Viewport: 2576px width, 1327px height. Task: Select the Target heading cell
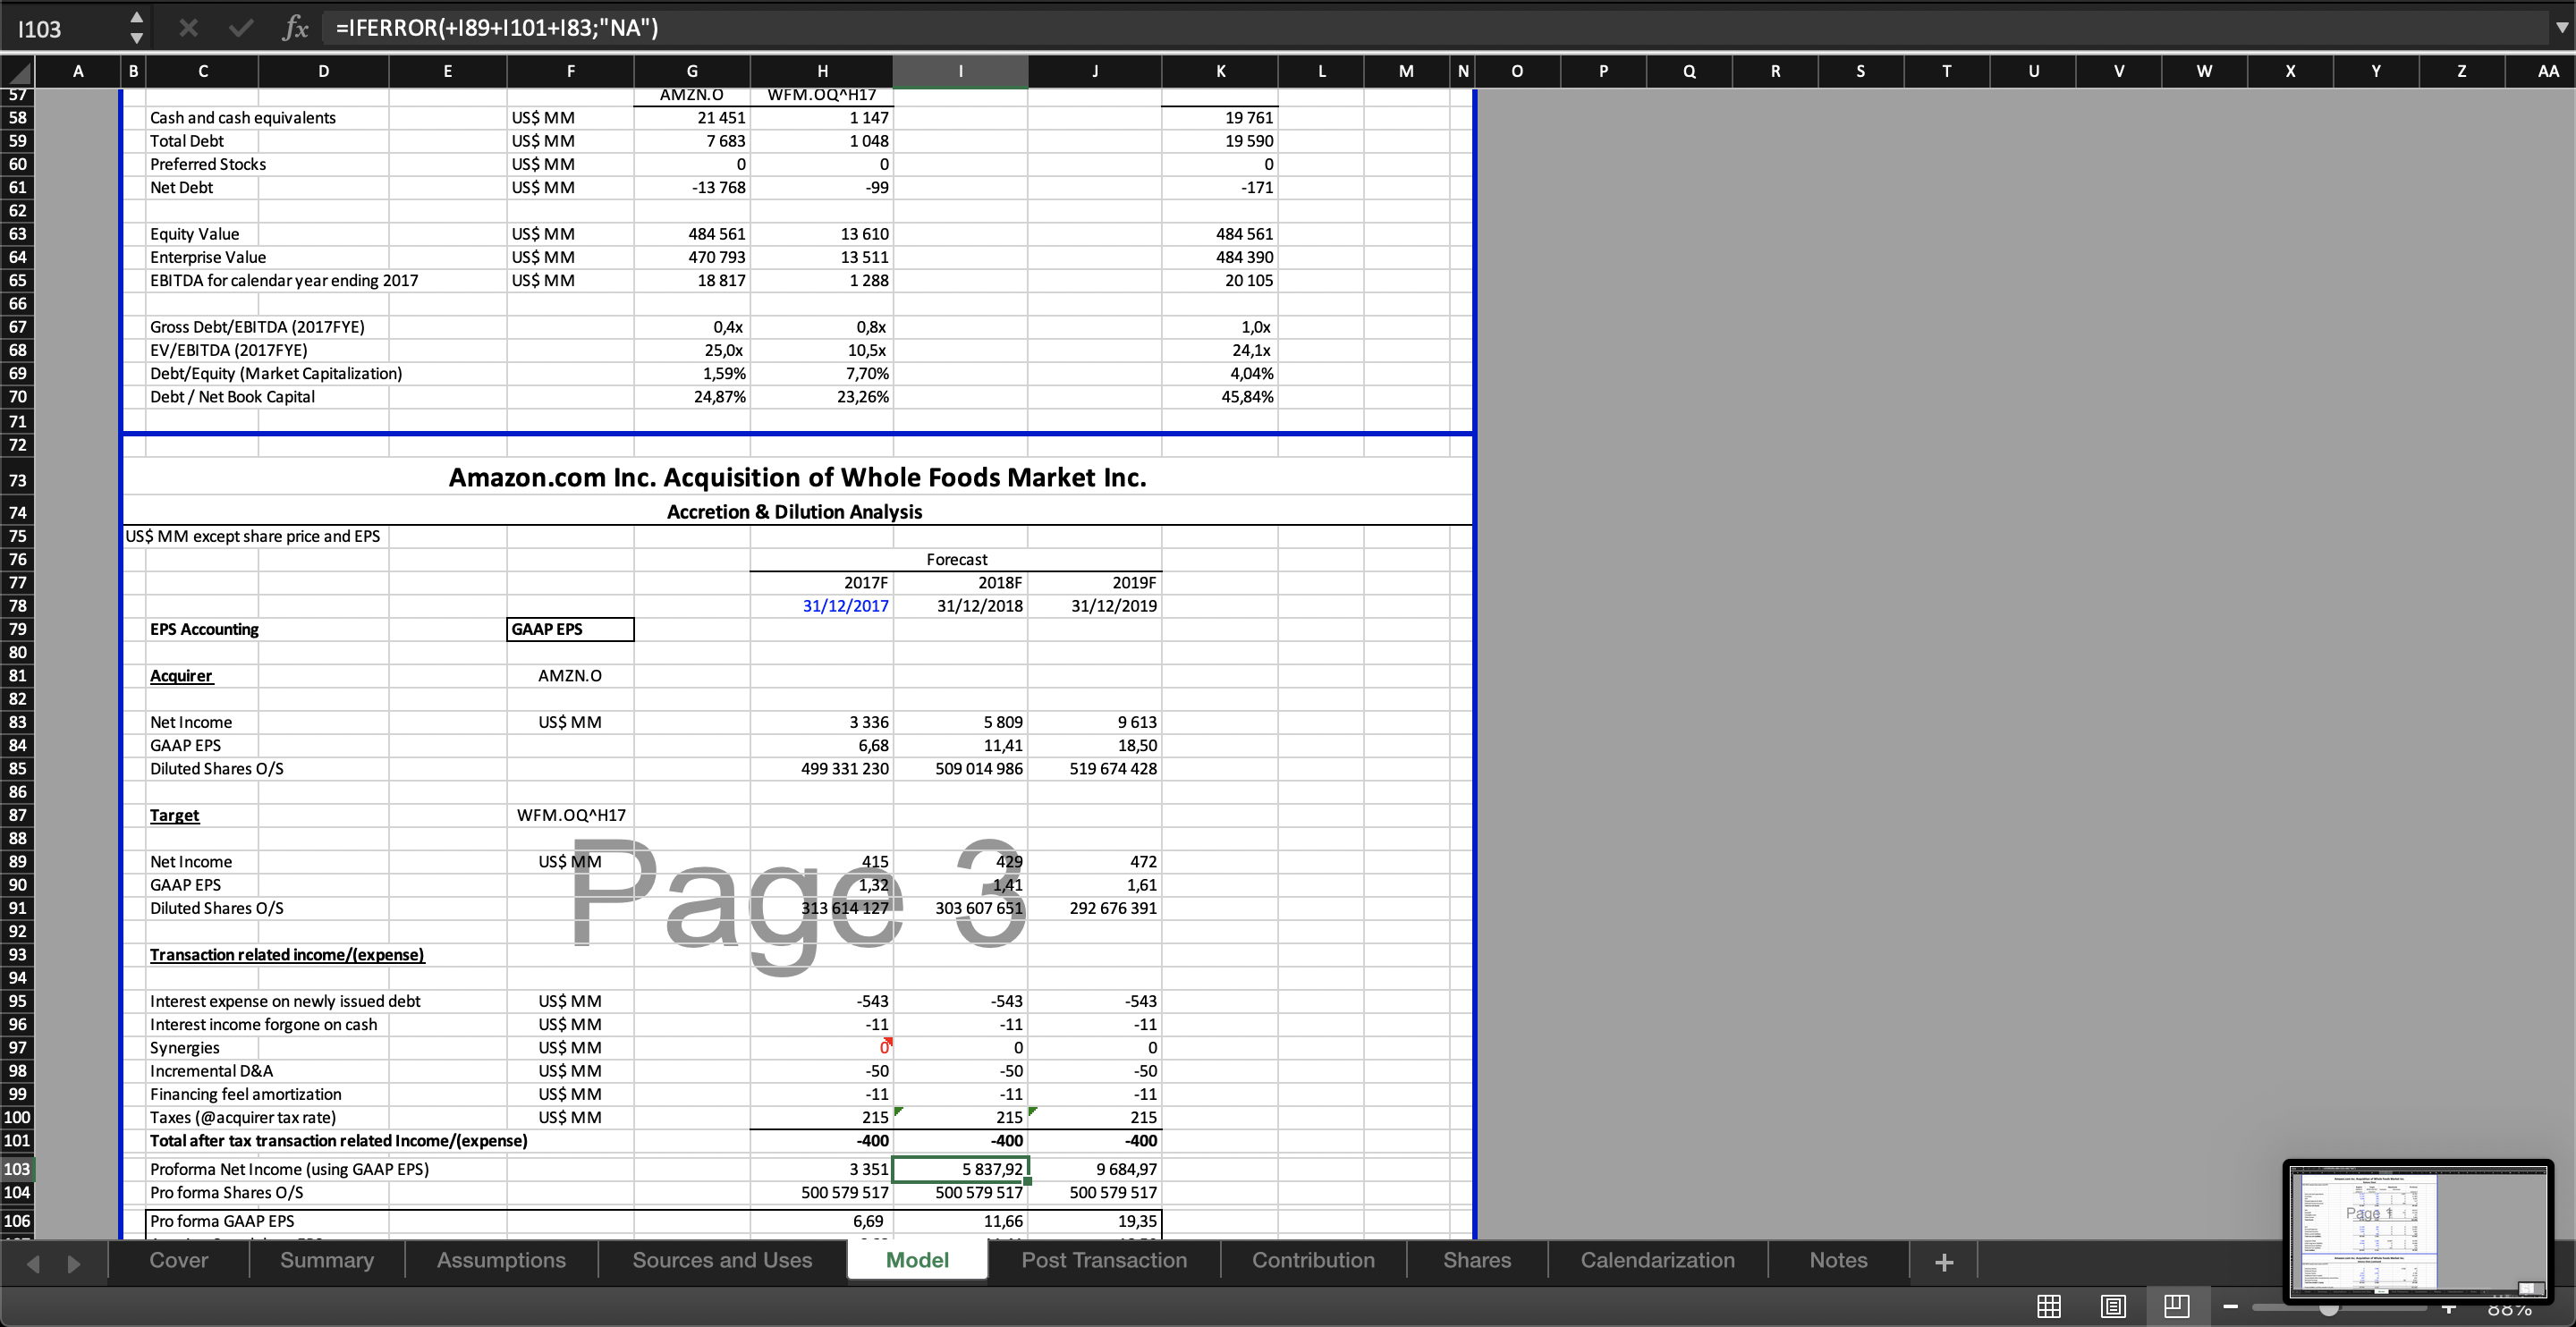(x=203, y=816)
